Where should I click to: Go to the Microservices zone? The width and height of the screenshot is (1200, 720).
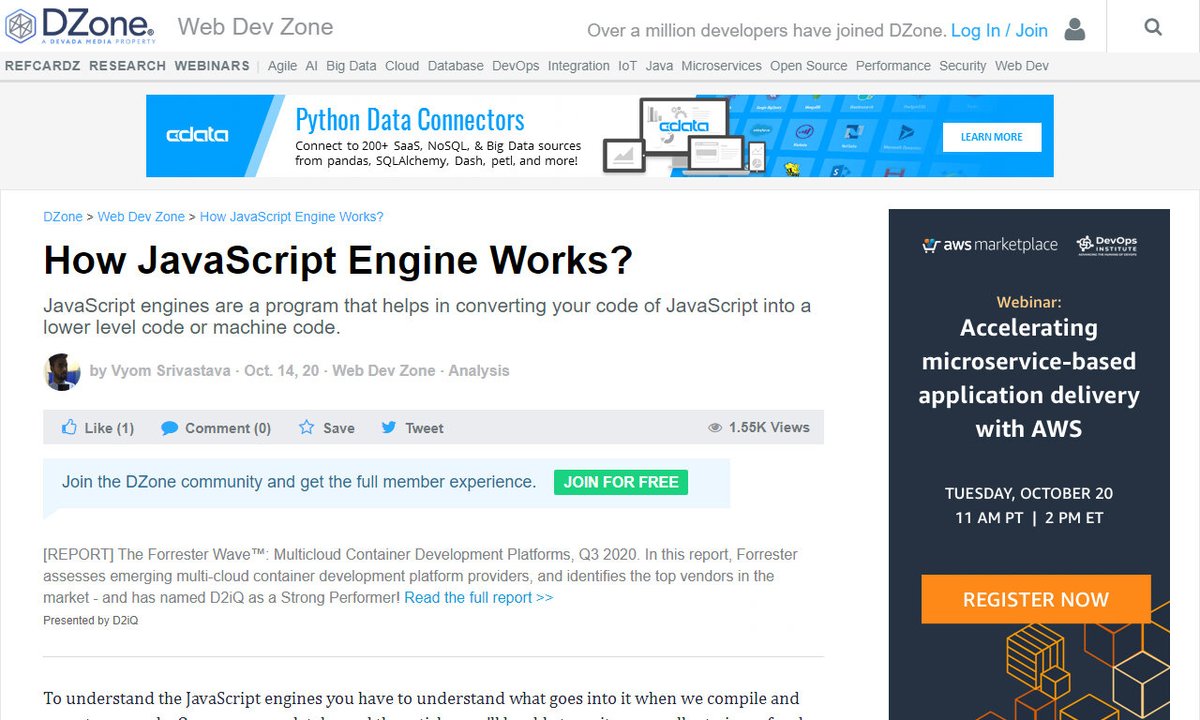click(x=721, y=66)
